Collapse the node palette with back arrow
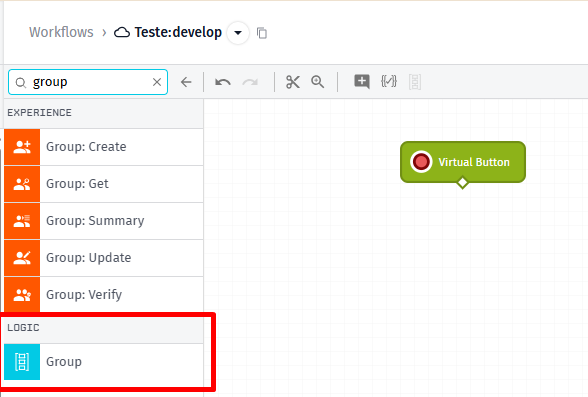Image resolution: width=588 pixels, height=397 pixels. pyautogui.click(x=186, y=82)
